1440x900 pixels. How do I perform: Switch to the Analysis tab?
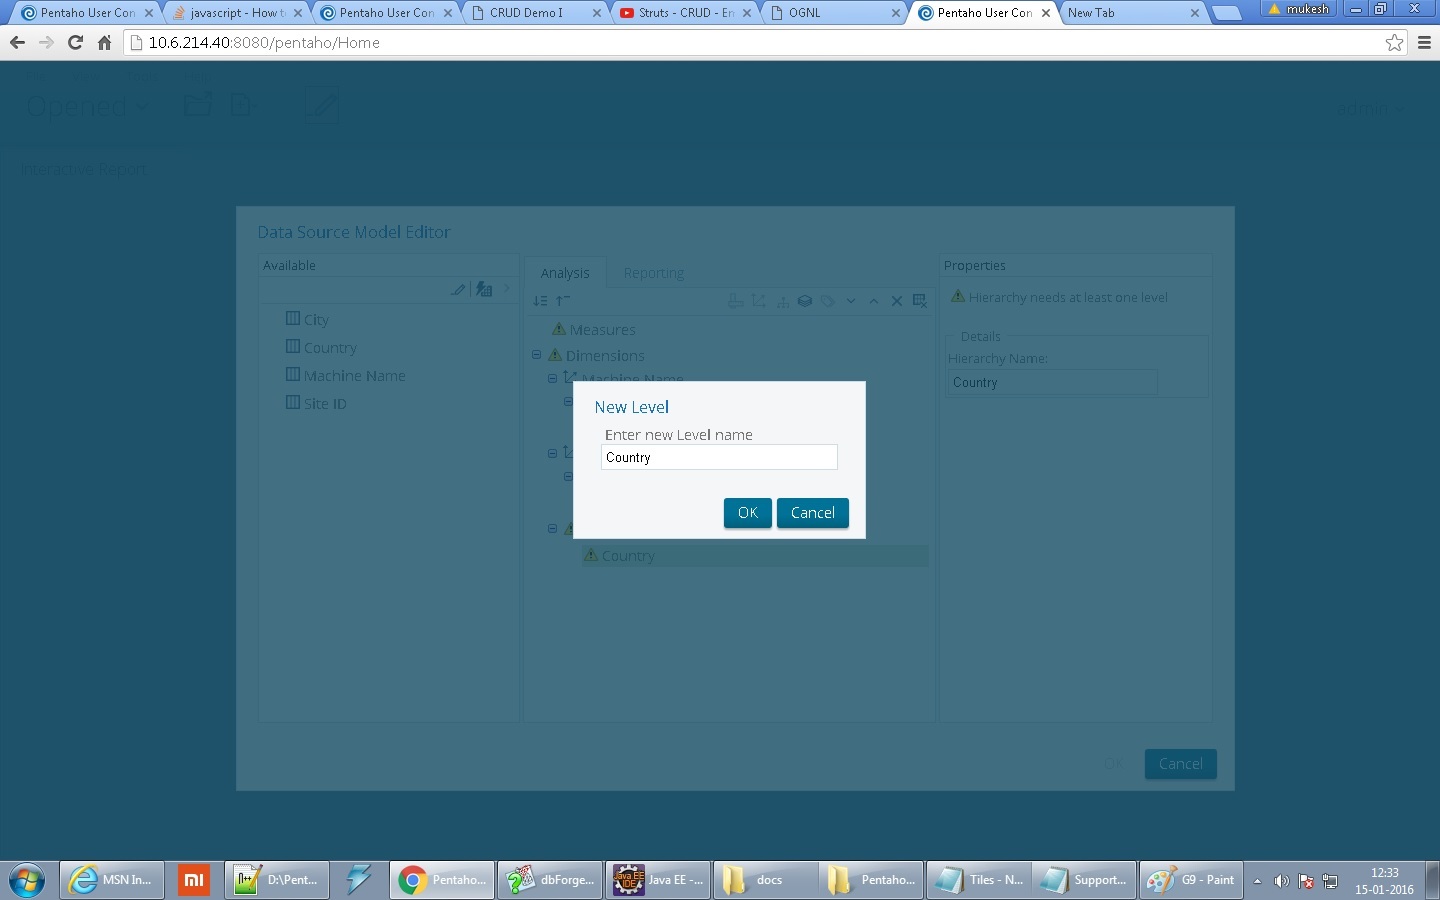565,273
